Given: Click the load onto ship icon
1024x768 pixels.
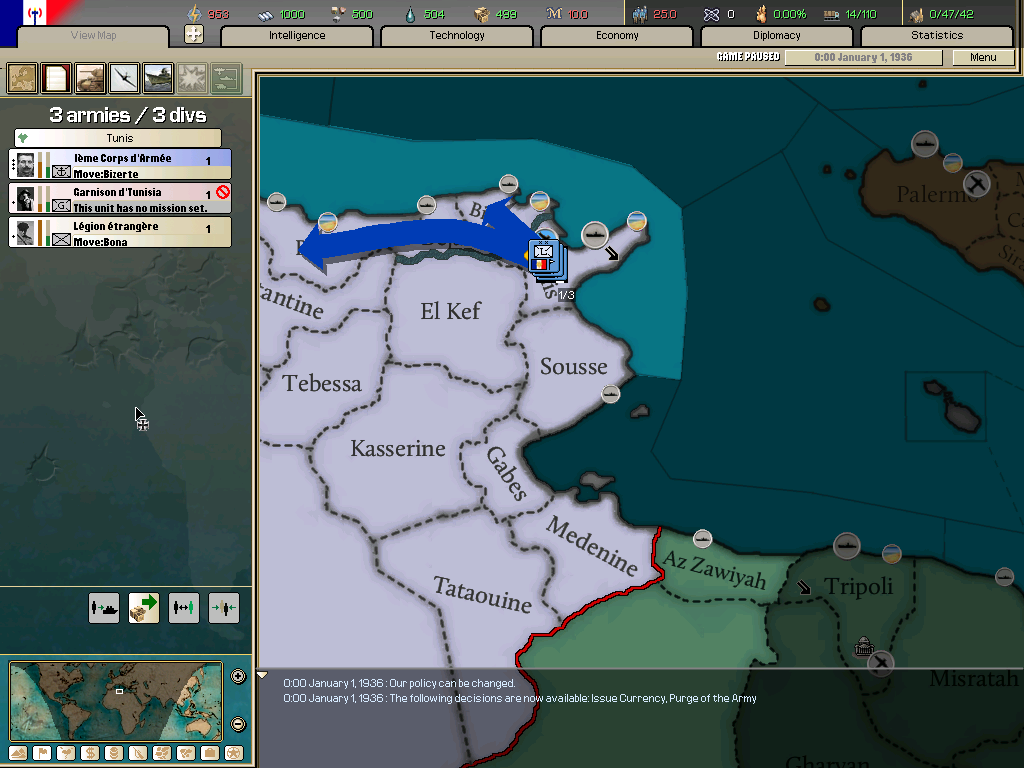Looking at the screenshot, I should point(104,607).
